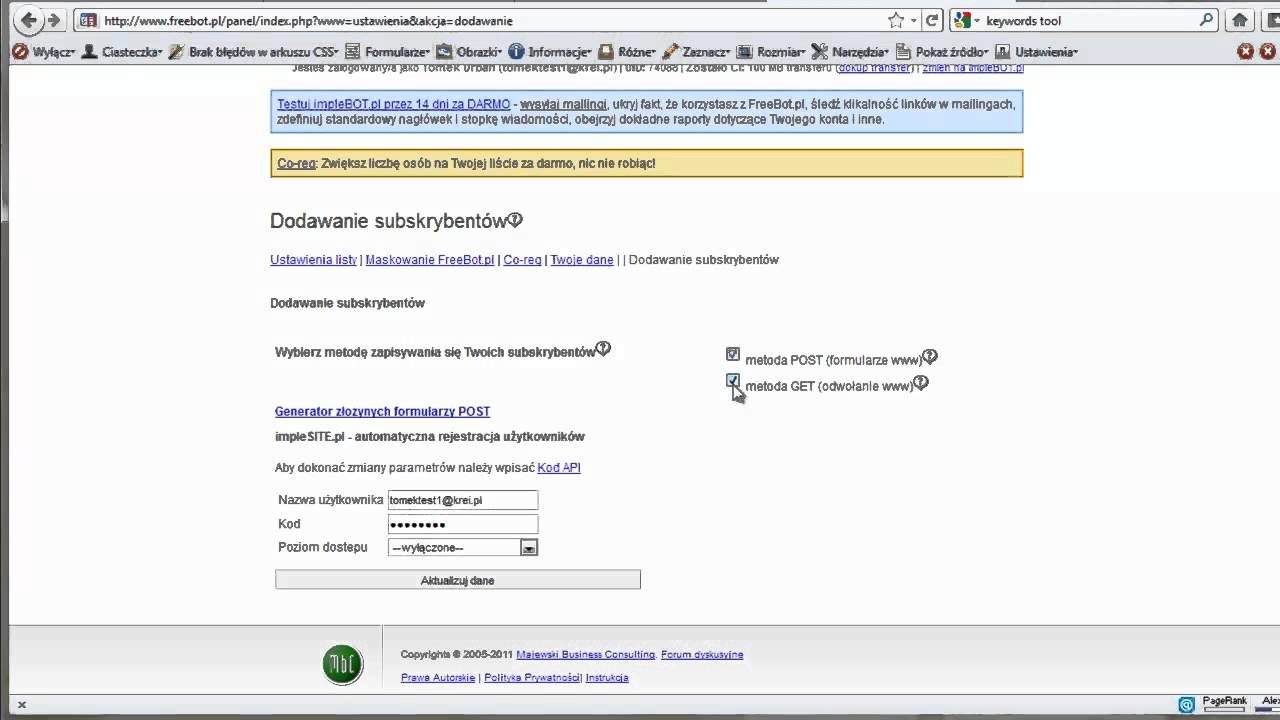Go back with the browser back arrow
The width and height of the screenshot is (1280, 720).
pyautogui.click(x=29, y=20)
